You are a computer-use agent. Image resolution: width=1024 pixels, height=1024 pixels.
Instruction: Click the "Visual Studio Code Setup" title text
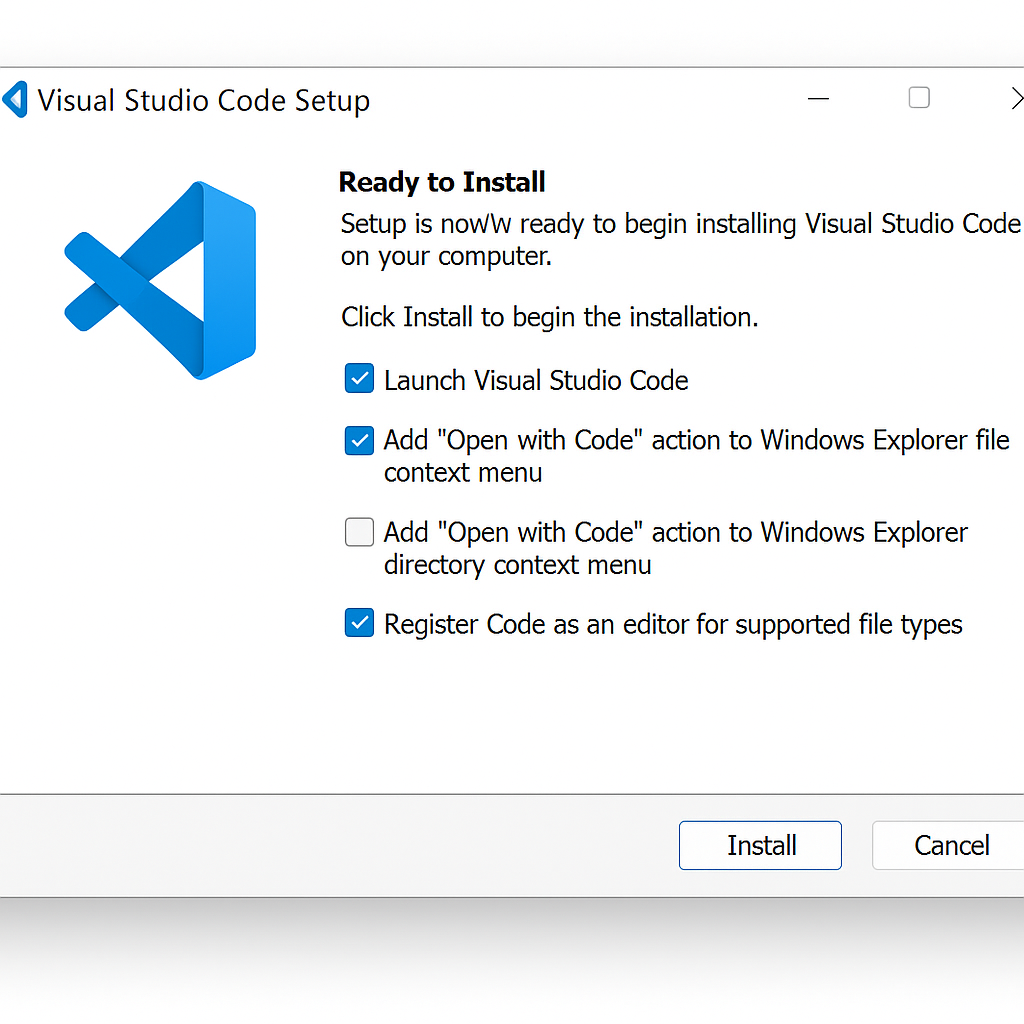pos(203,100)
